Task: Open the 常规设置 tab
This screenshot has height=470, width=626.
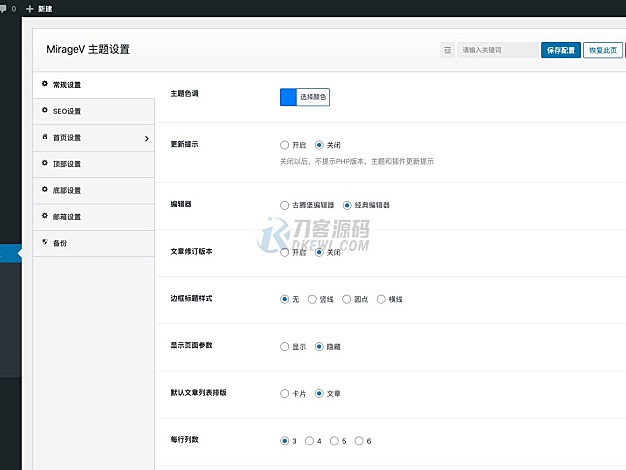Action: coord(94,85)
